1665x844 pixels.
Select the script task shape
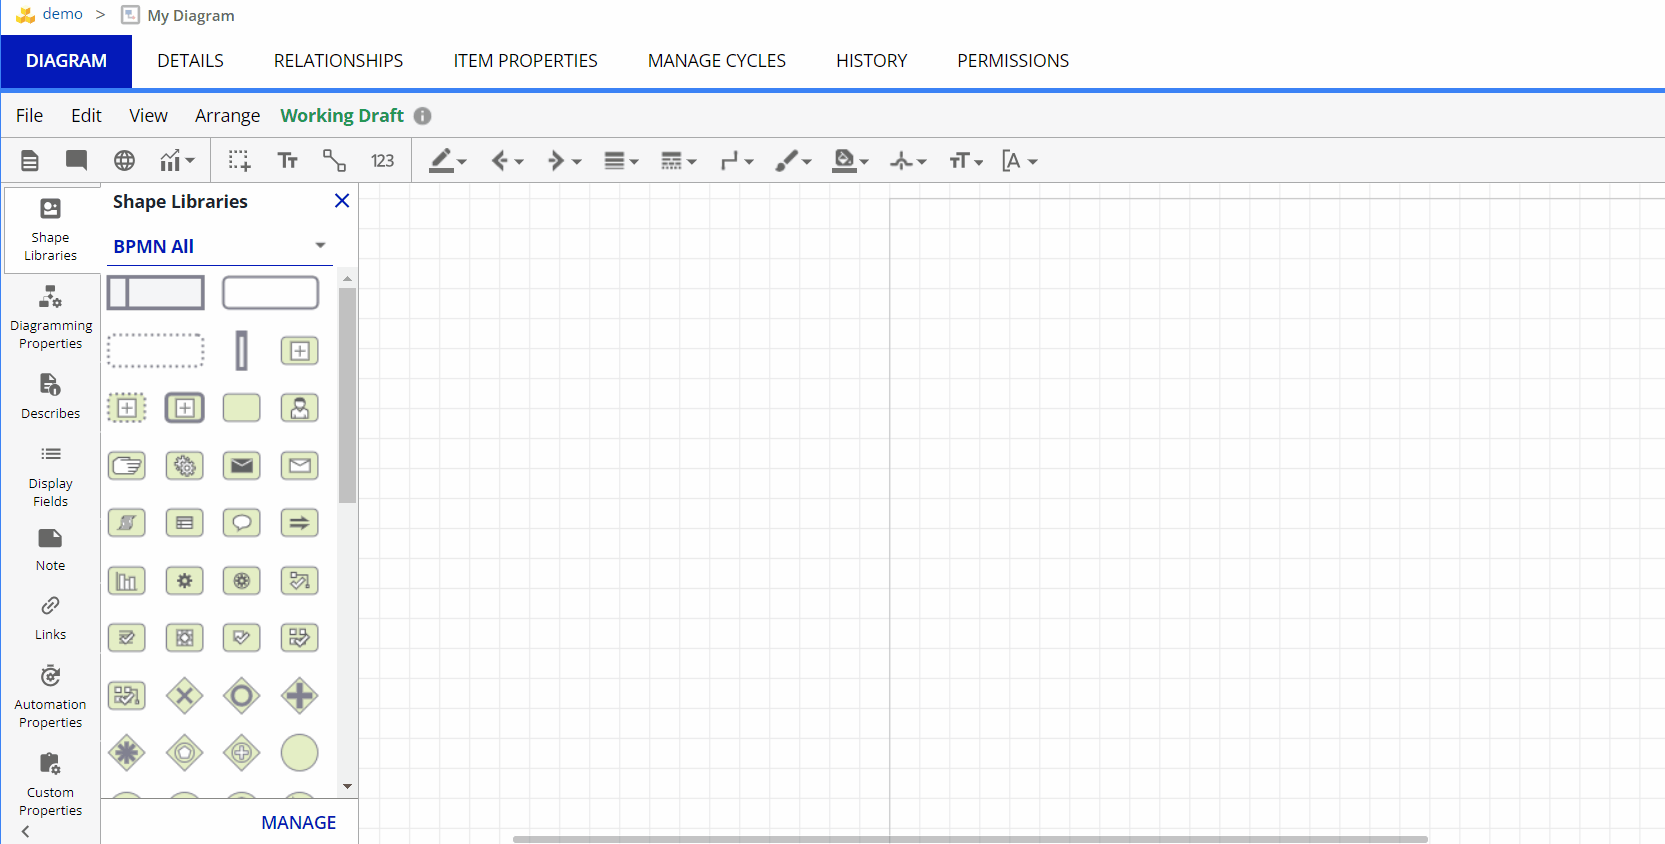[127, 523]
